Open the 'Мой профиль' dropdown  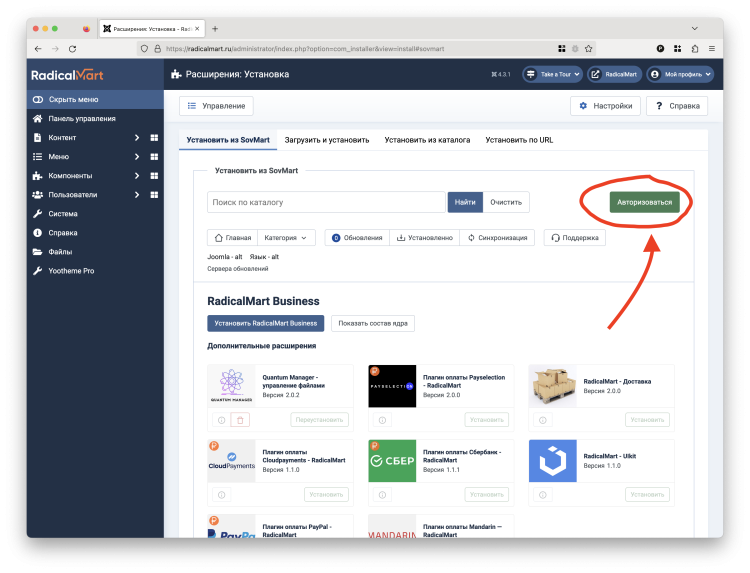pos(680,74)
